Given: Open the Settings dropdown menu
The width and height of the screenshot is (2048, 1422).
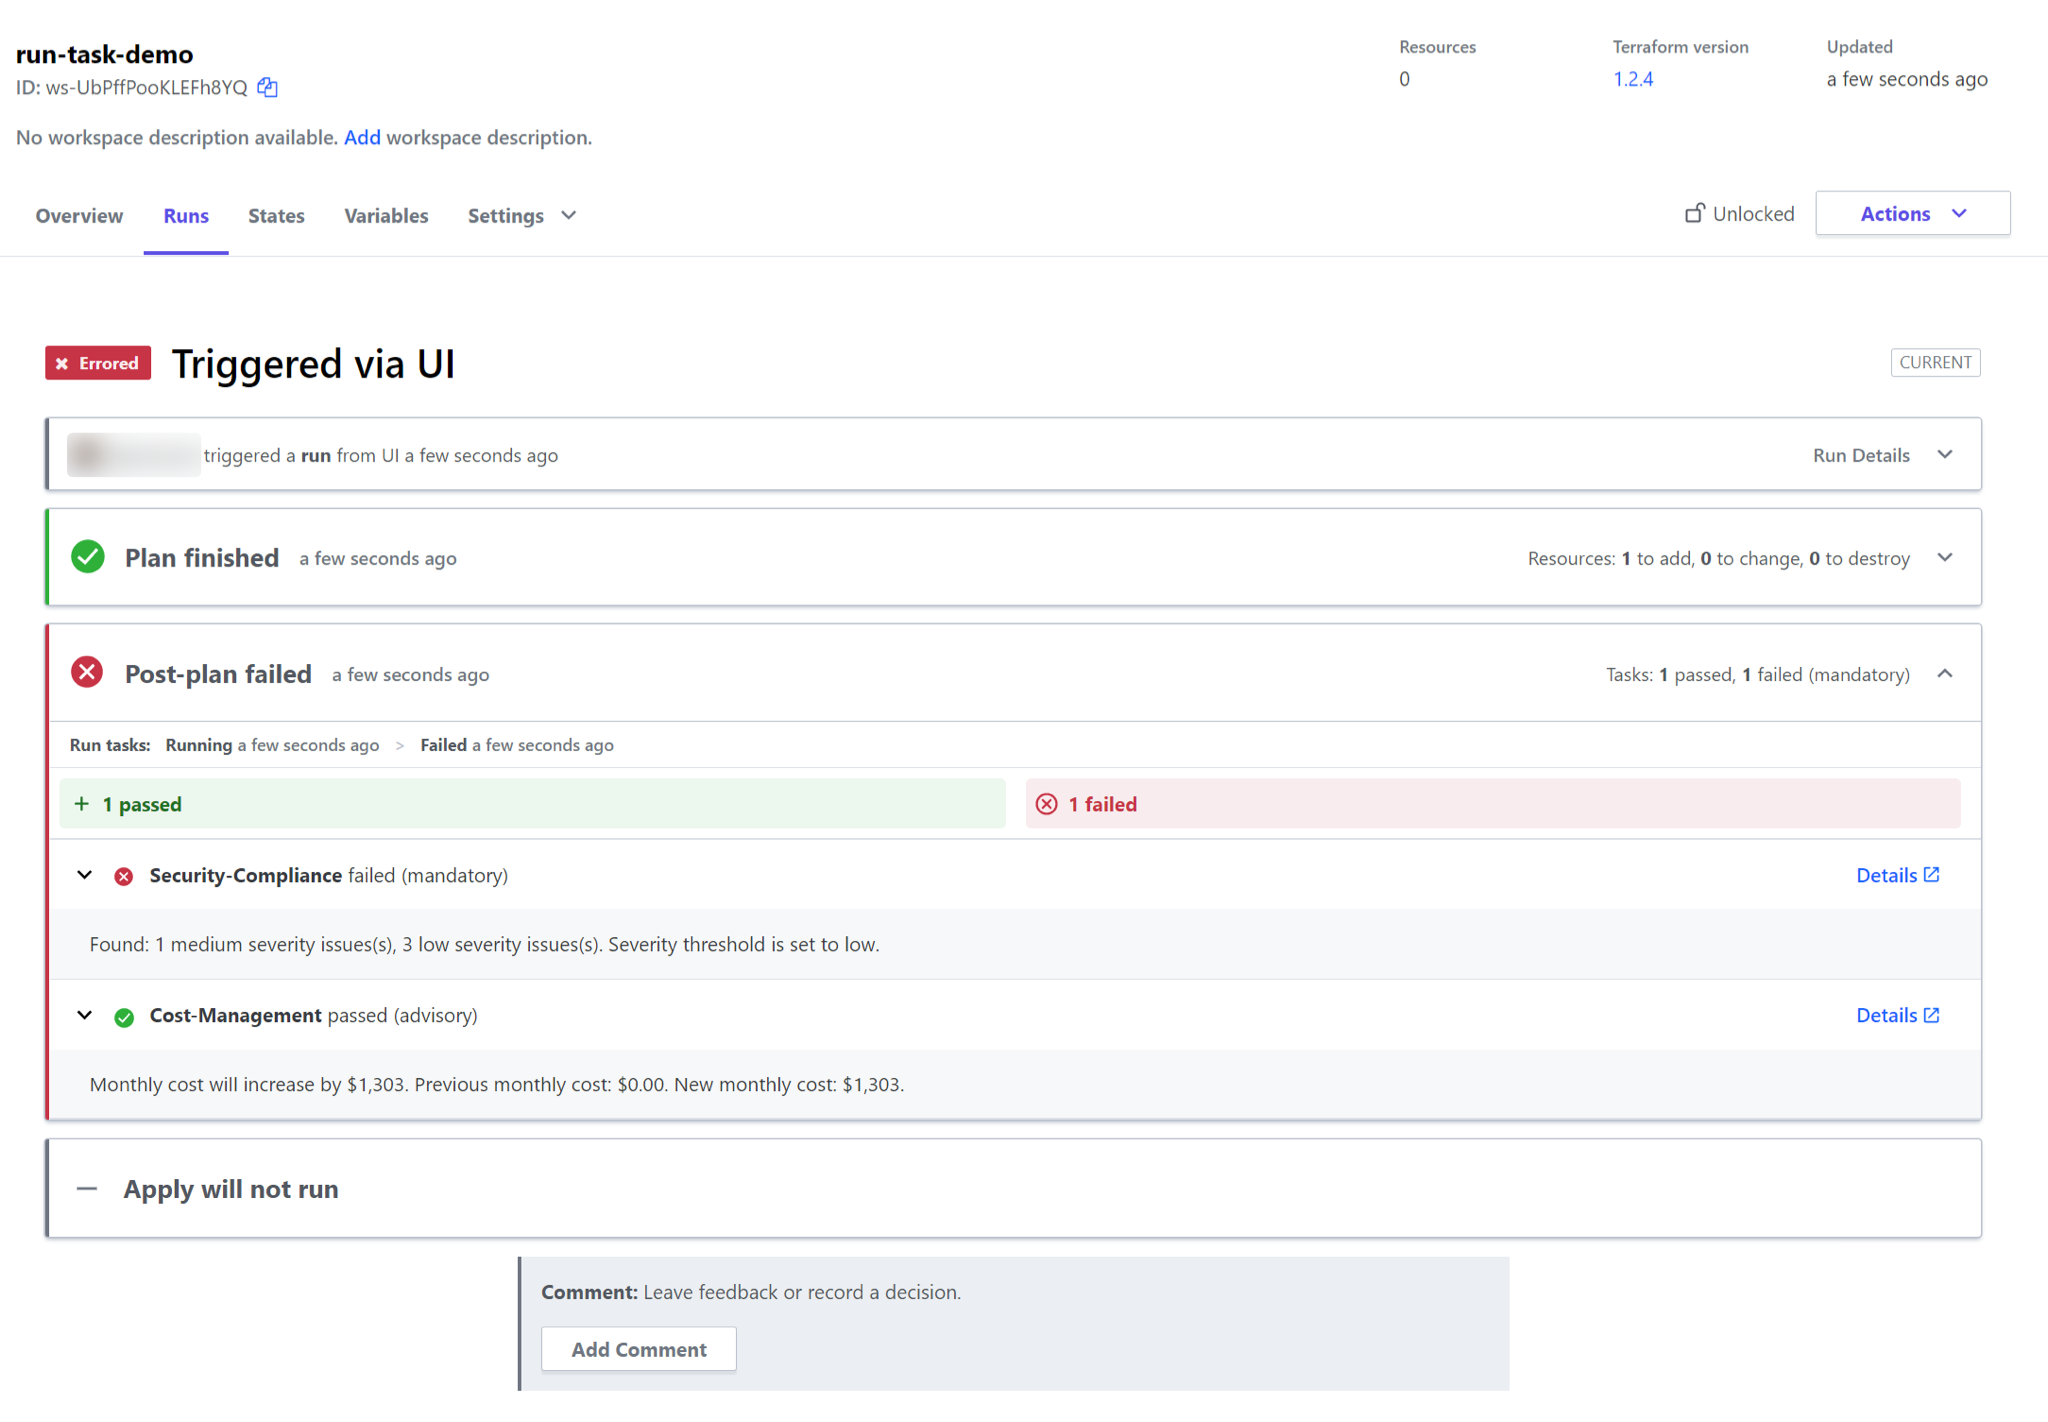Looking at the screenshot, I should pos(521,215).
